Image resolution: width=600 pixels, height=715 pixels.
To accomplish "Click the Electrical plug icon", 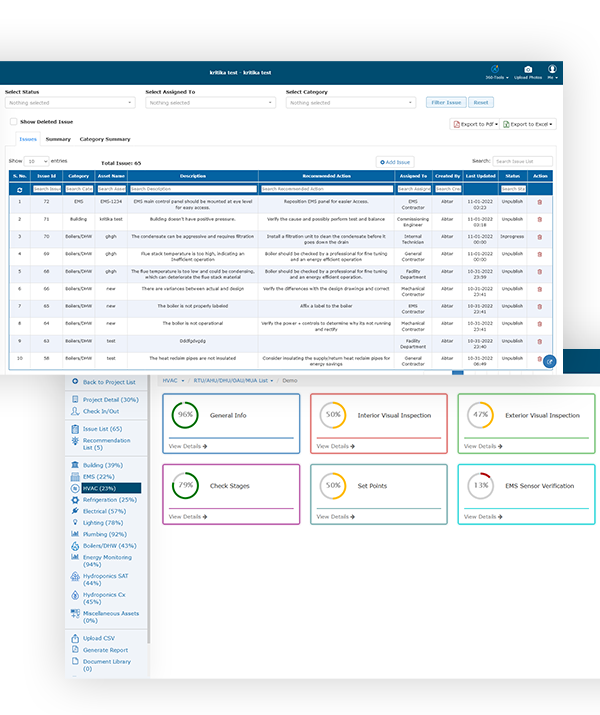I will coord(75,511).
